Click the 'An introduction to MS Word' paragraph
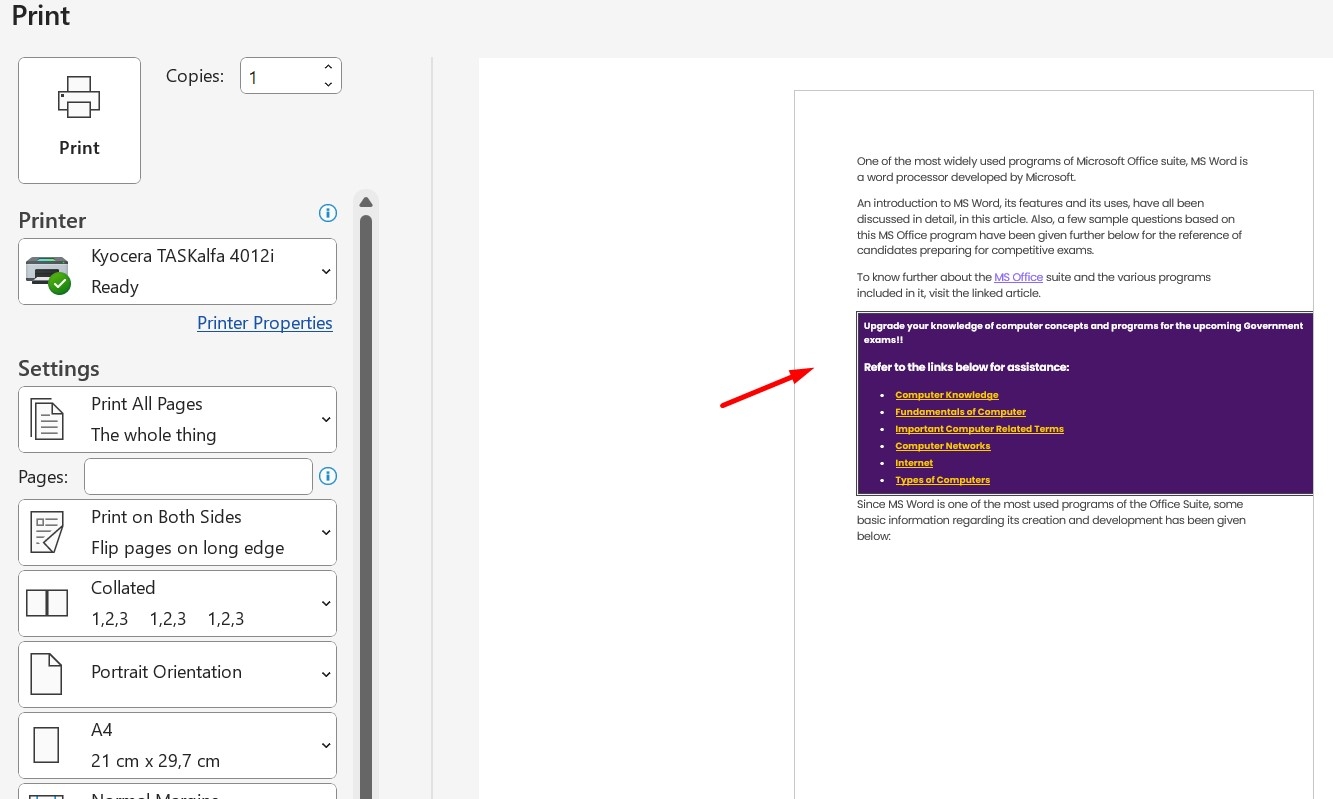Screen dimensions: 1333x799 coord(1049,227)
